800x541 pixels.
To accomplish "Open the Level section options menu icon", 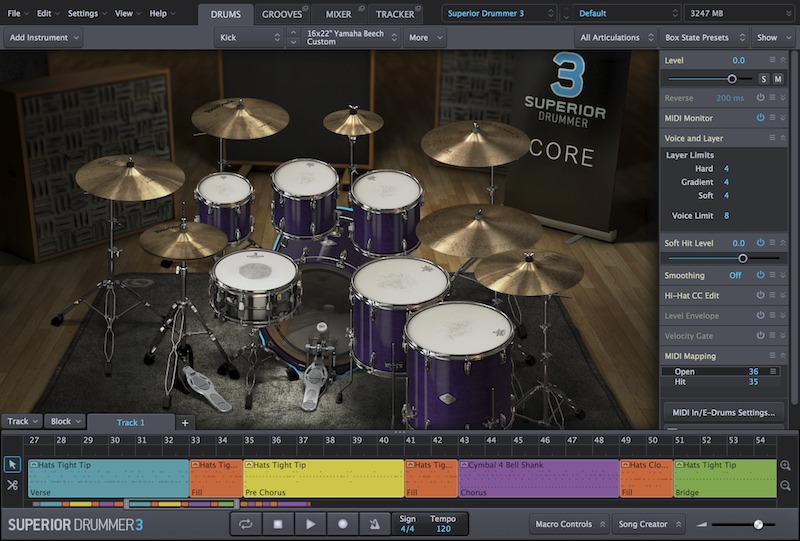I will (772, 60).
